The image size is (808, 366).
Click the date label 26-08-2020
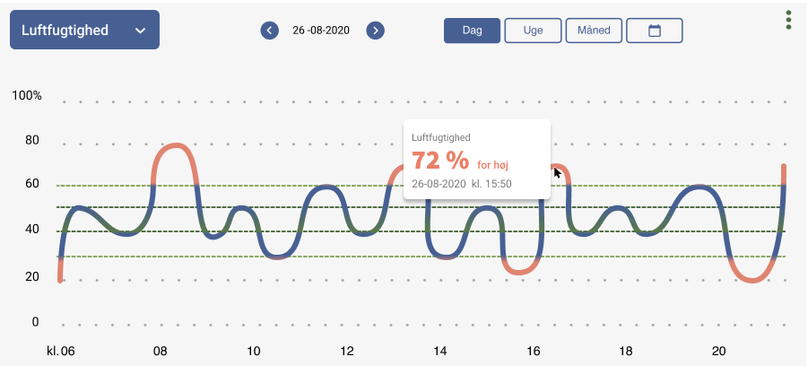coord(321,30)
